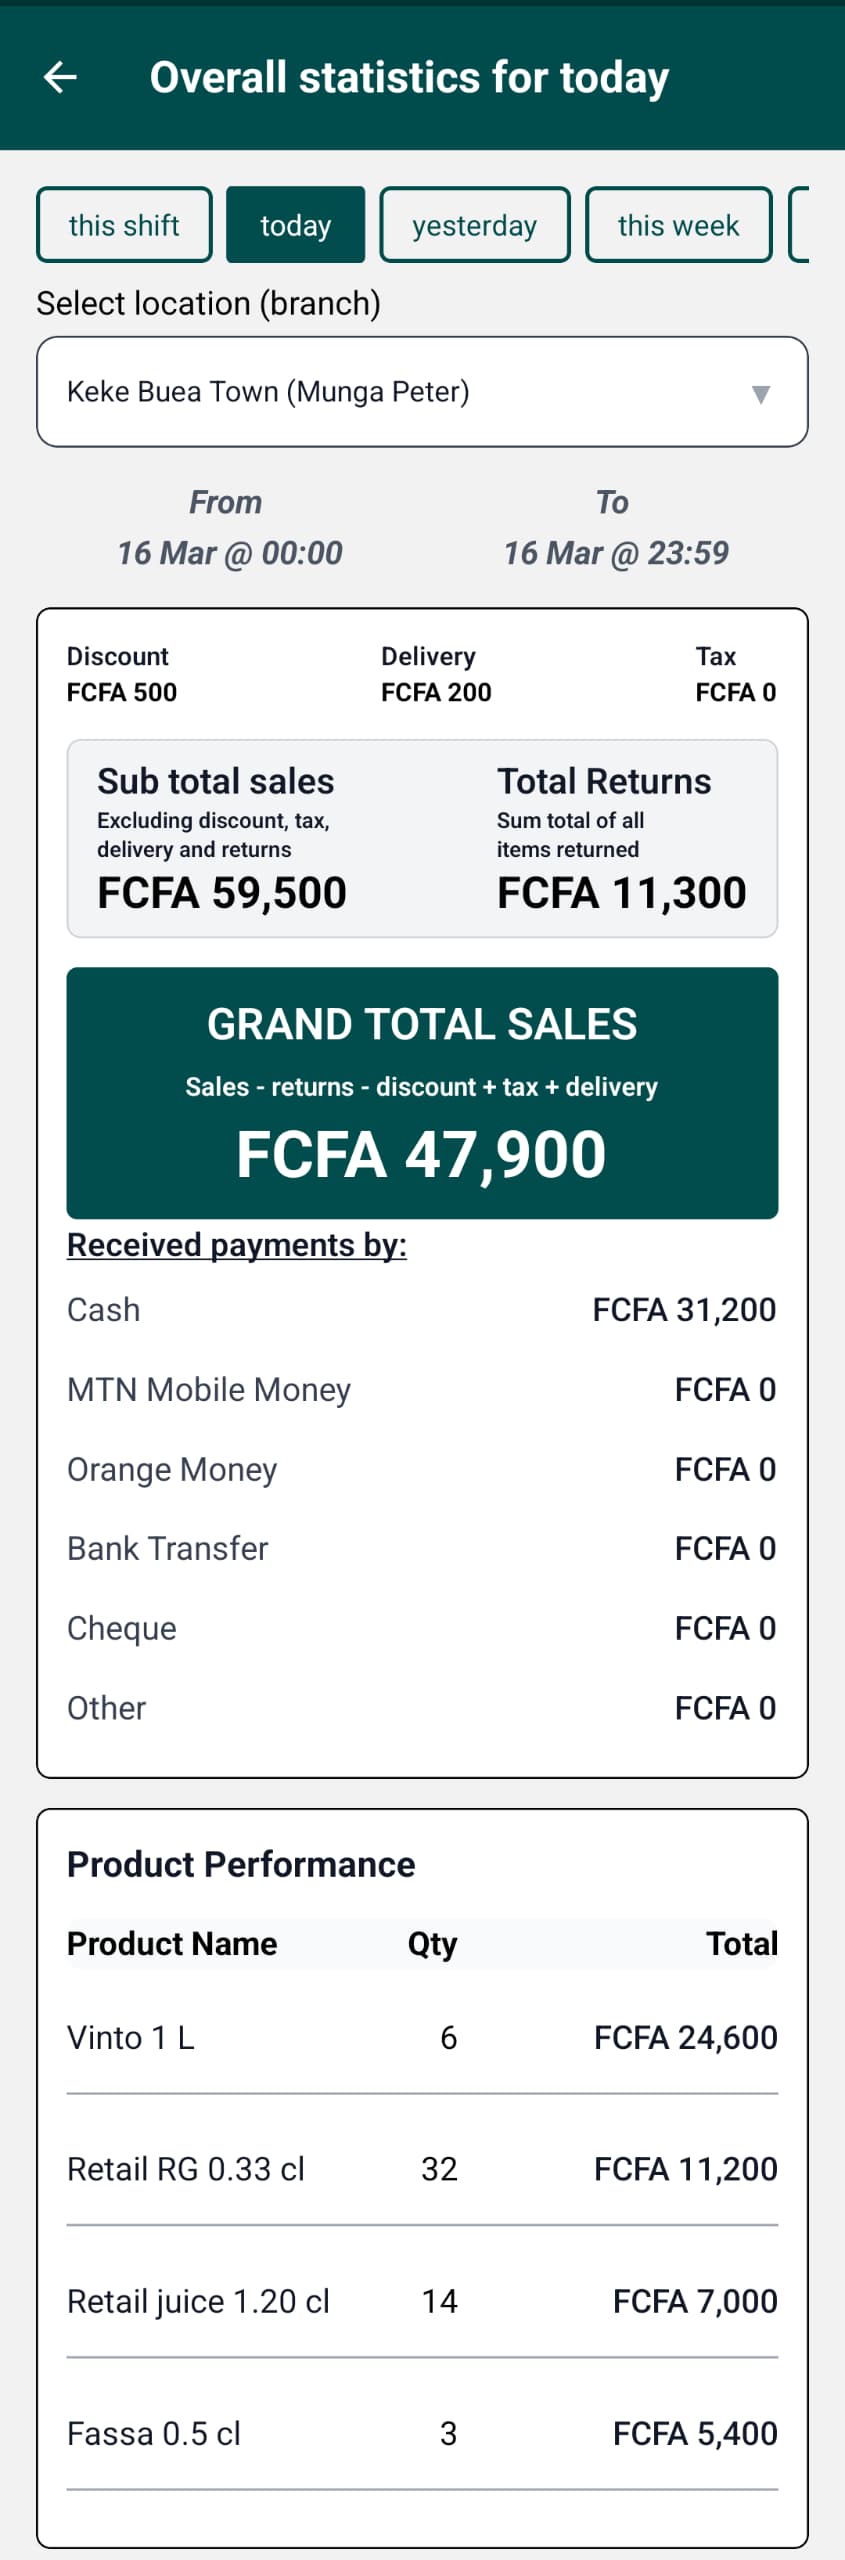Tap the back arrow icon

point(61,77)
